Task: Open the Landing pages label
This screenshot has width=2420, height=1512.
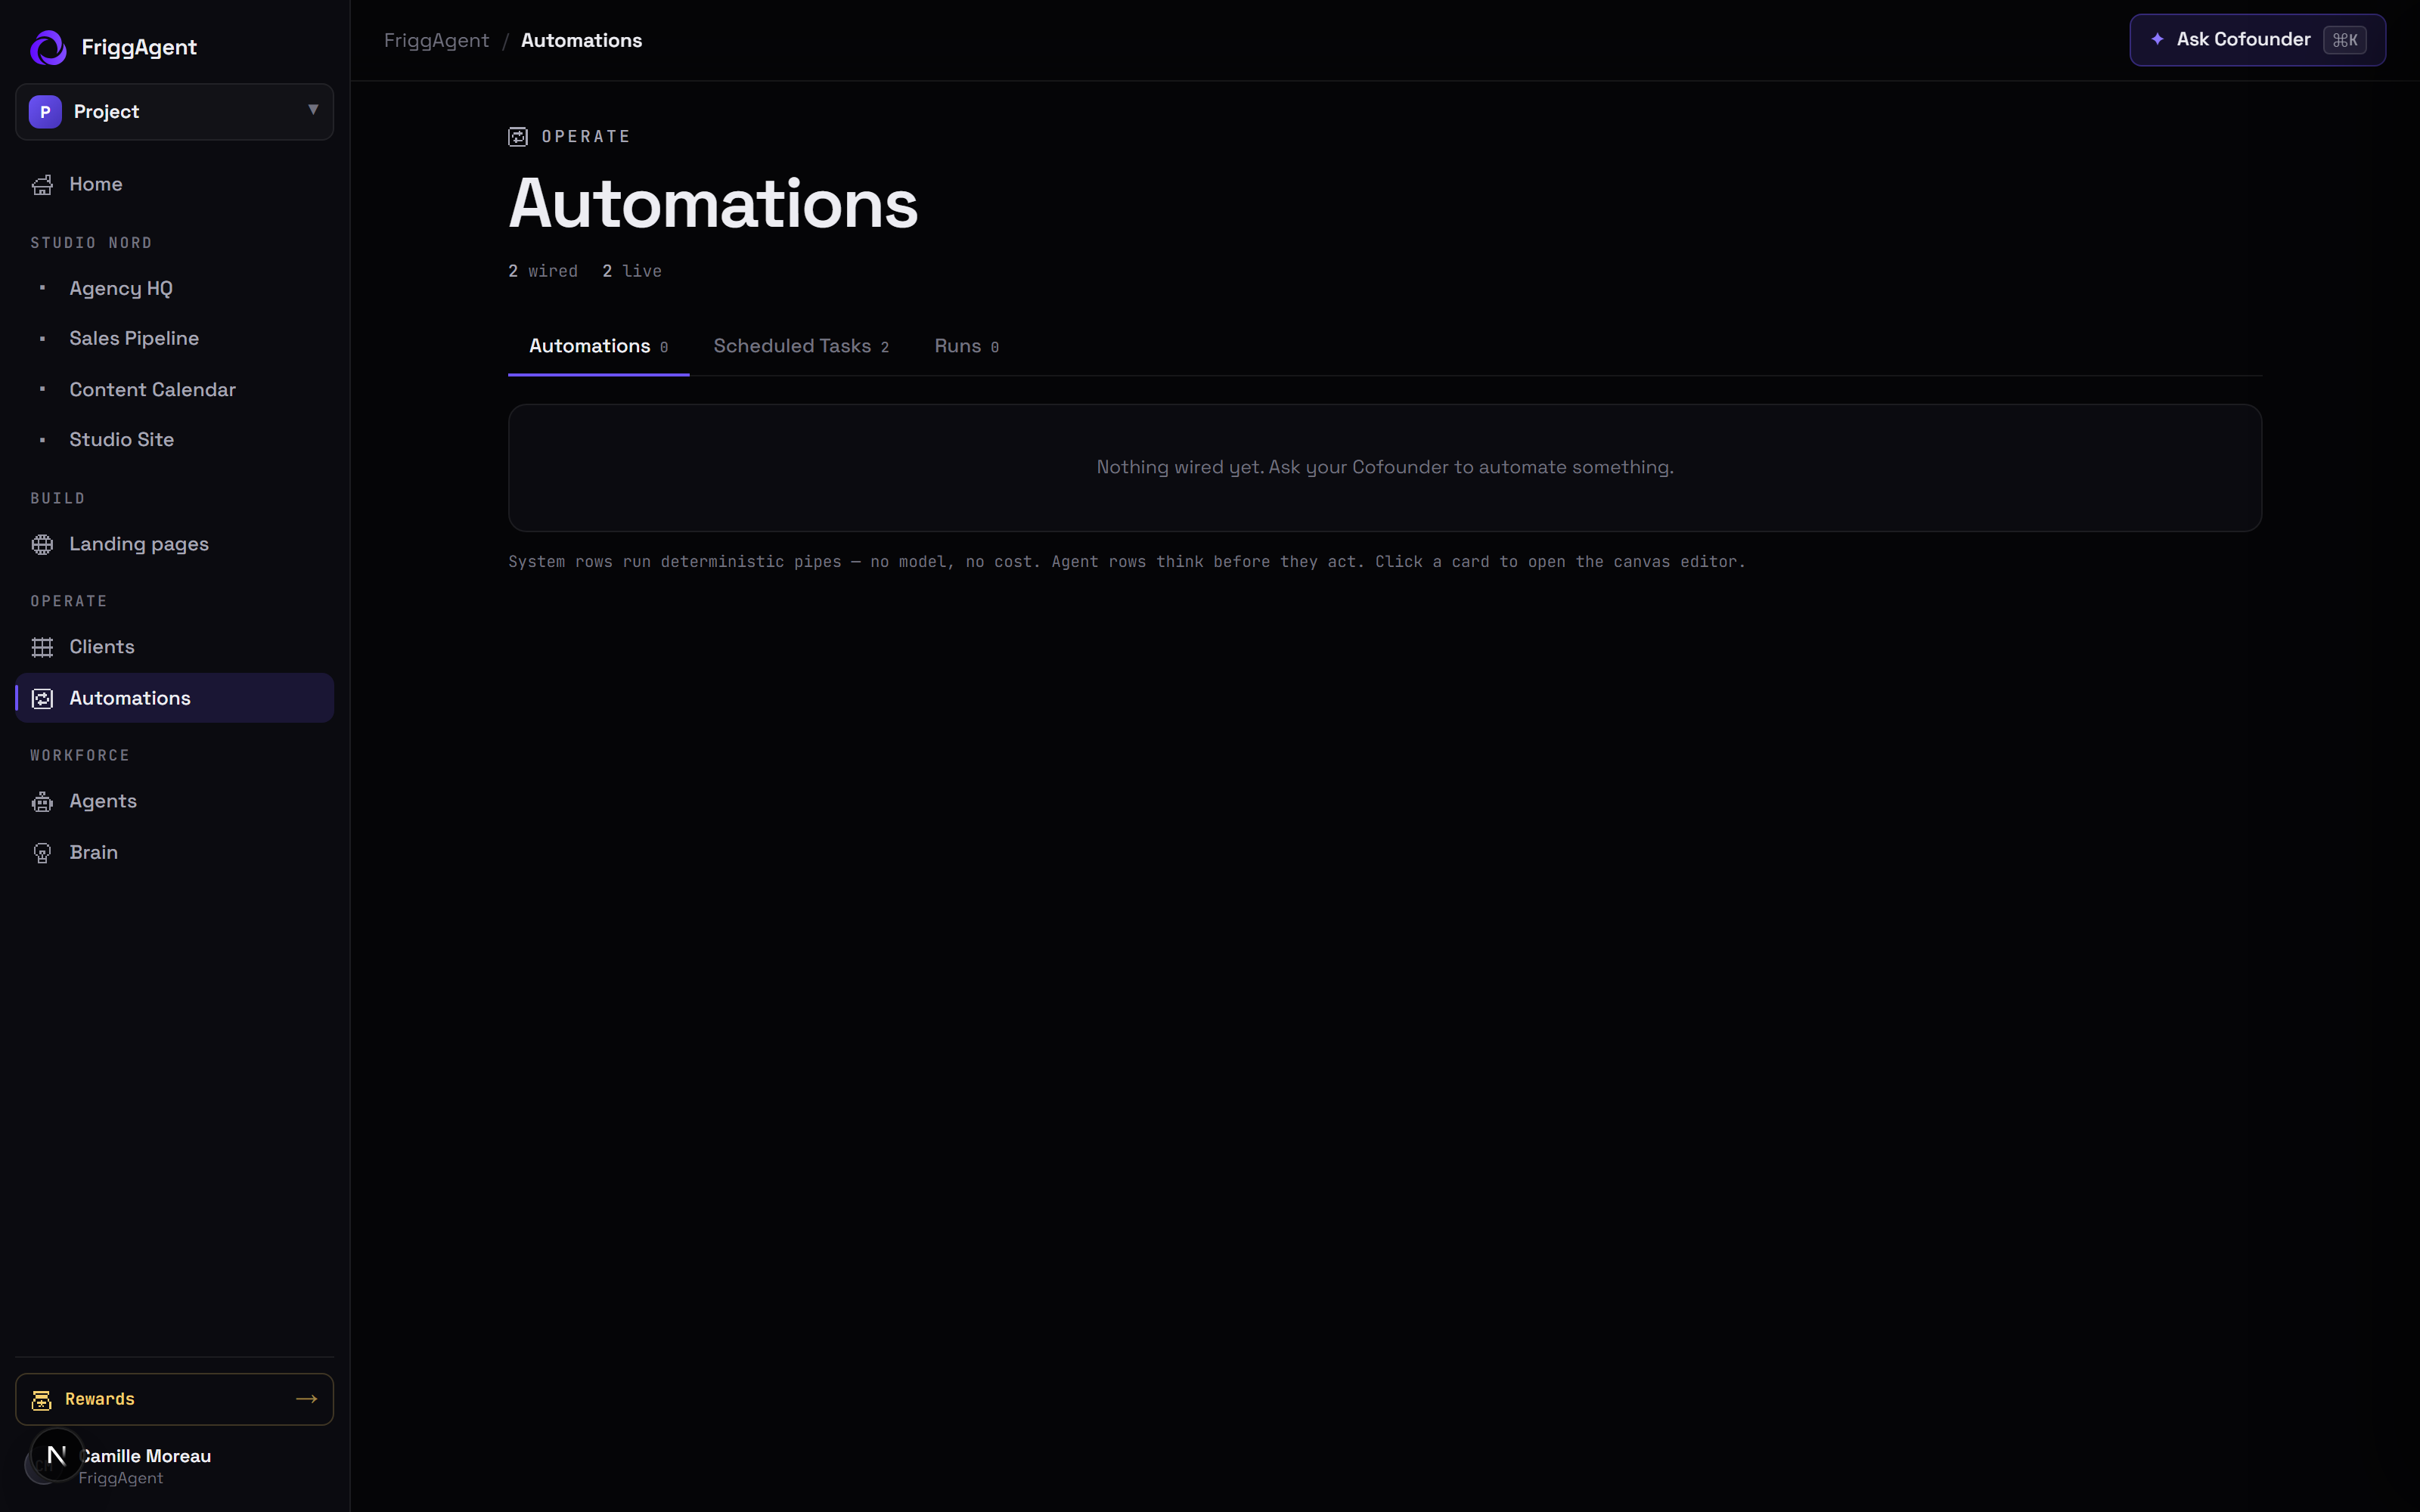Action: [x=139, y=545]
